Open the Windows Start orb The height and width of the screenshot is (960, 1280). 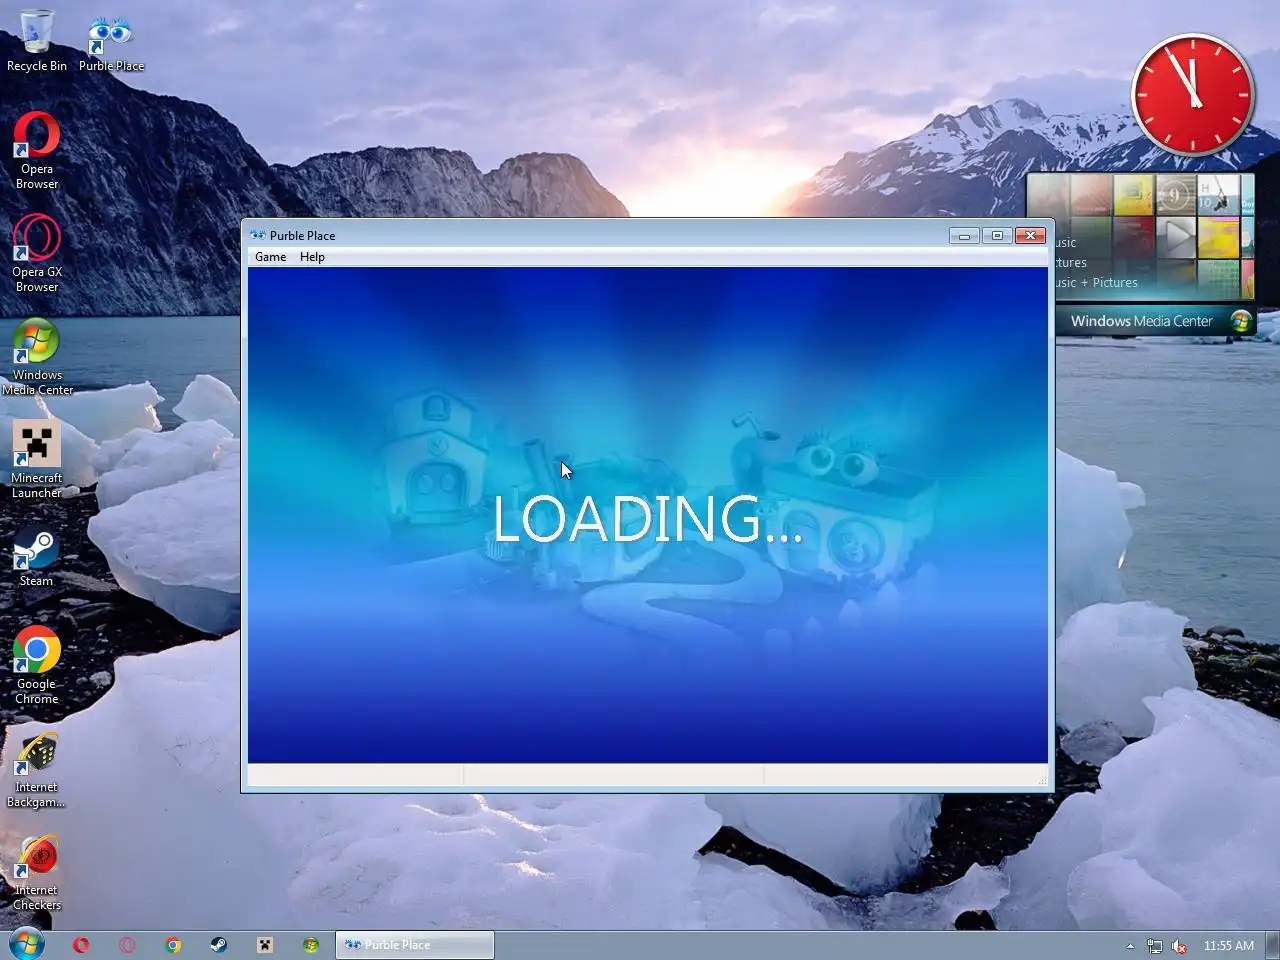[x=27, y=944]
